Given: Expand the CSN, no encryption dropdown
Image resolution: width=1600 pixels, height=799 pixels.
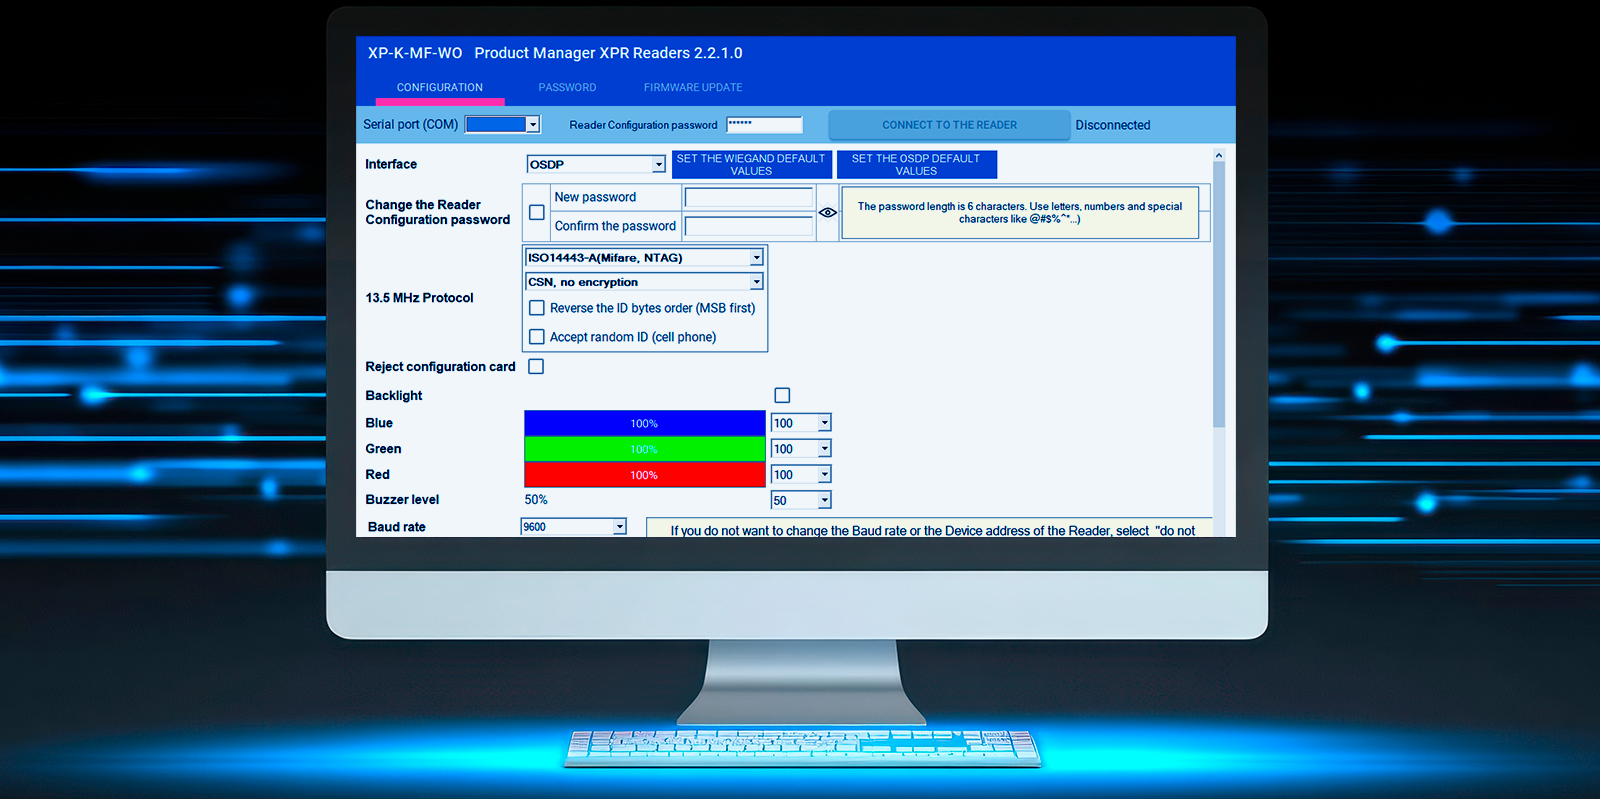Looking at the screenshot, I should point(756,283).
